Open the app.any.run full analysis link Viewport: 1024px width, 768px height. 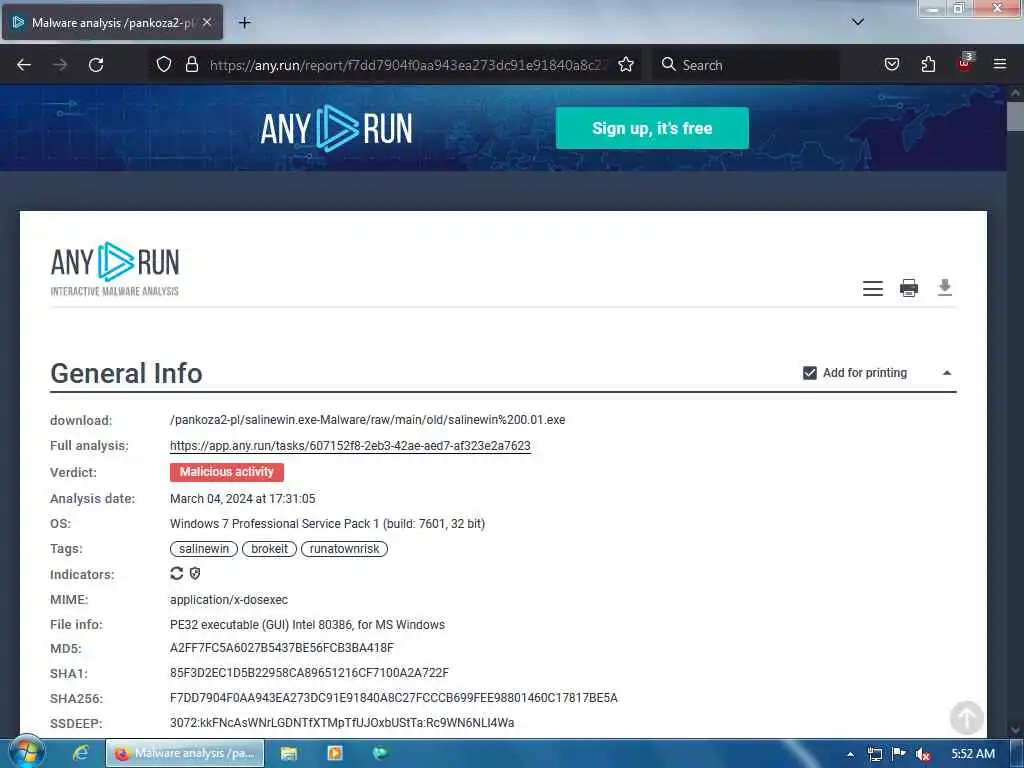(x=350, y=445)
